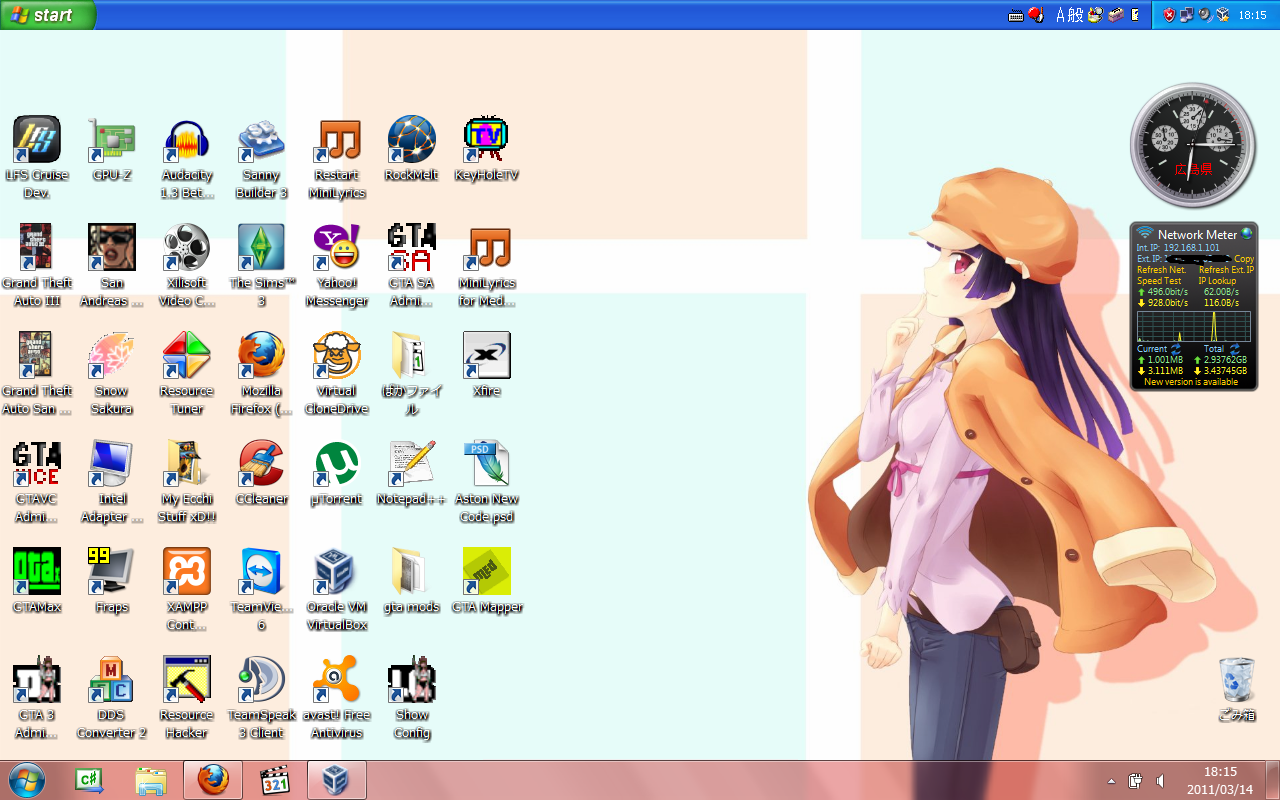Open Virtual CloneDrive

coord(337,373)
